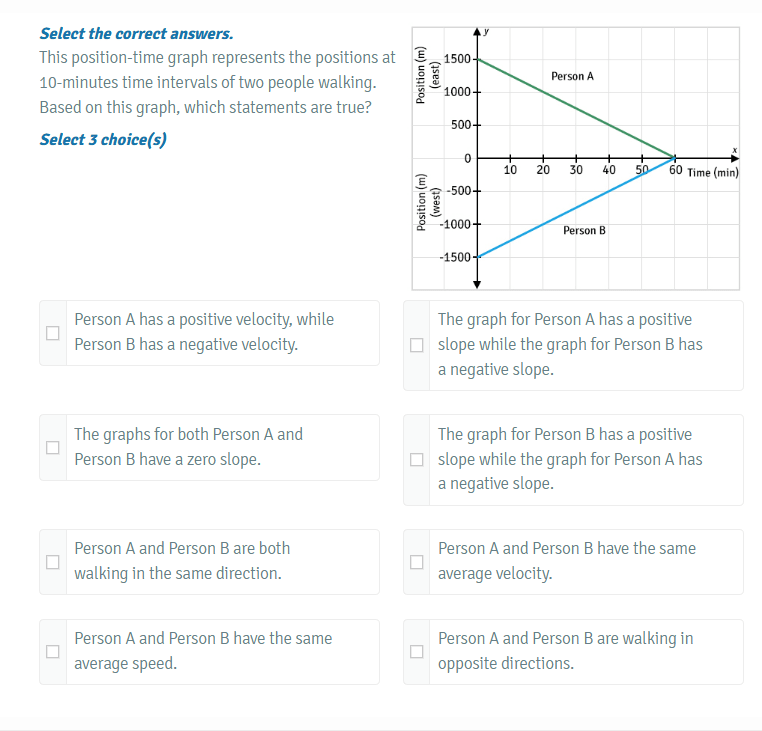Tick 'Person B positive slope, A negative' checkbox

click(416, 459)
